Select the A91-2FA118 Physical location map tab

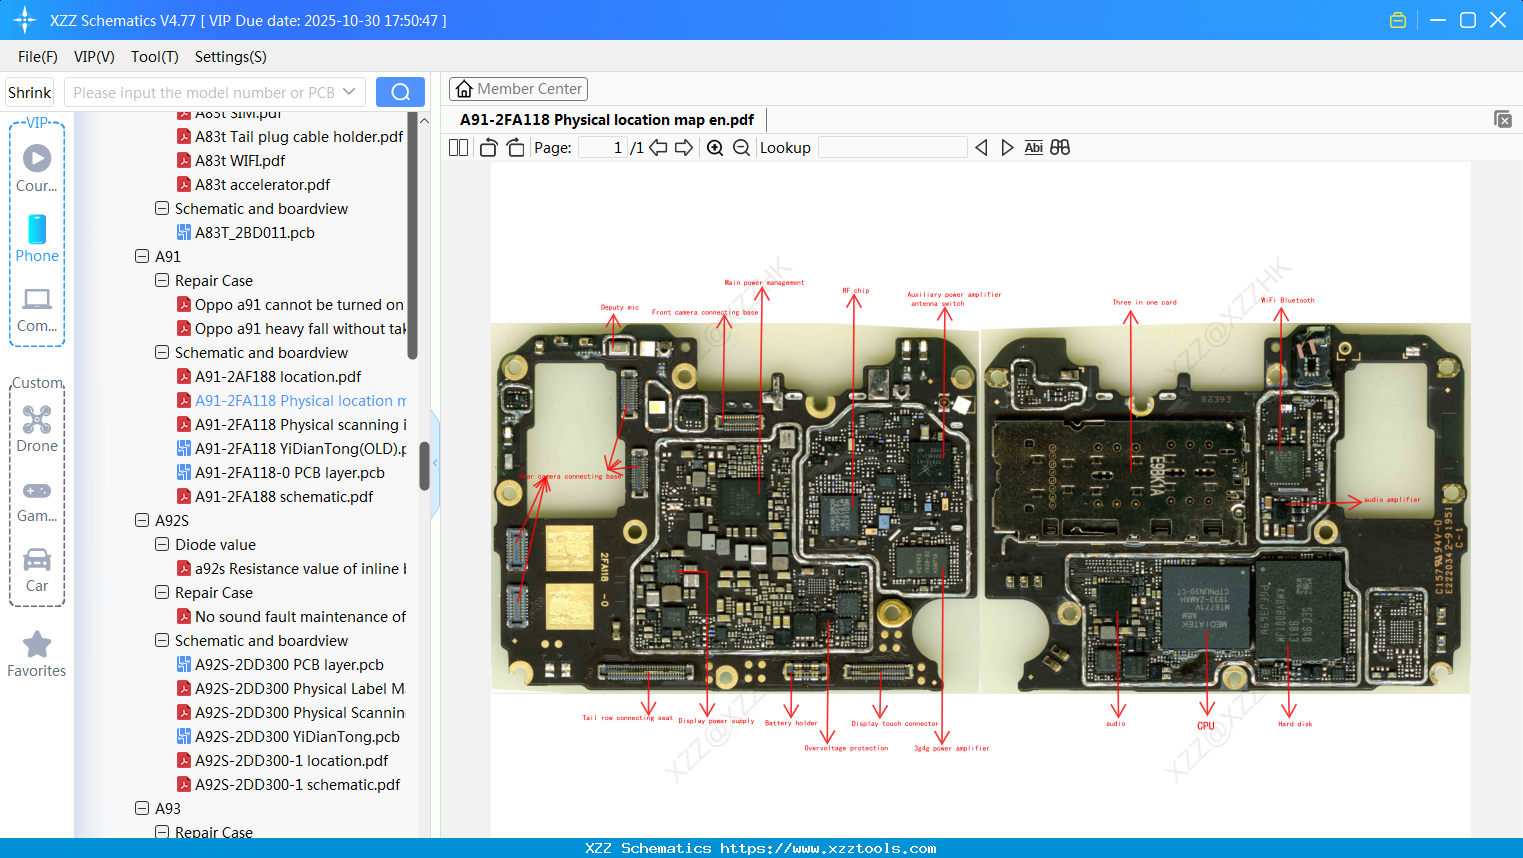(x=607, y=120)
